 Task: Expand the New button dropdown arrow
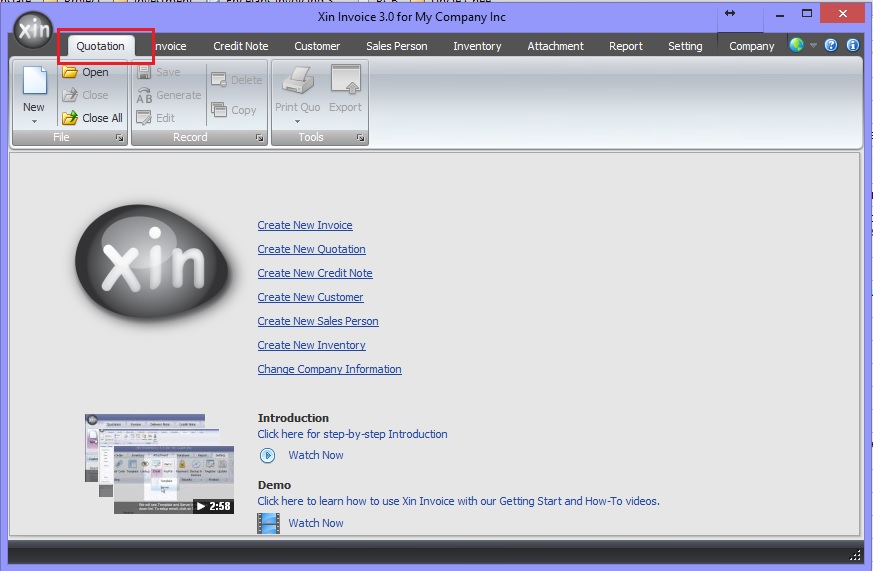pos(34,121)
